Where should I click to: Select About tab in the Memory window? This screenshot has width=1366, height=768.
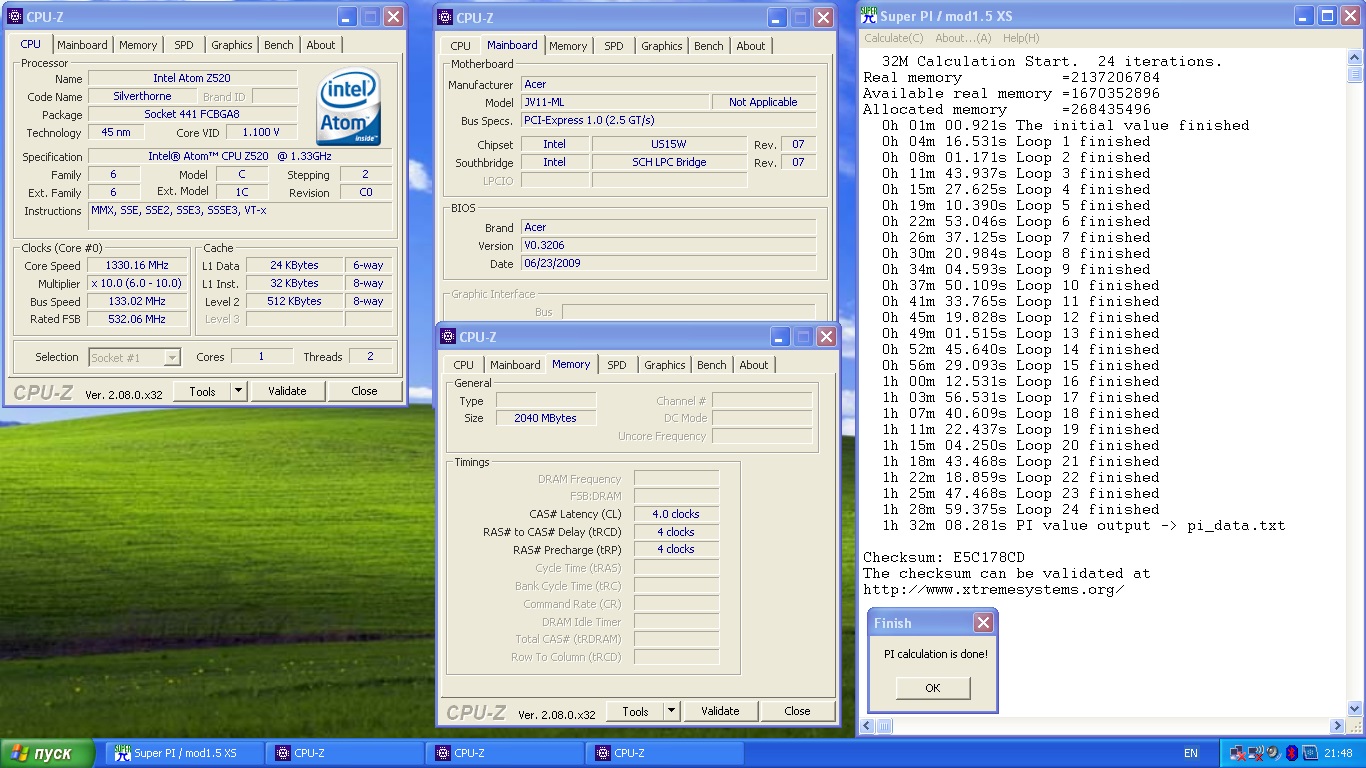tap(754, 365)
